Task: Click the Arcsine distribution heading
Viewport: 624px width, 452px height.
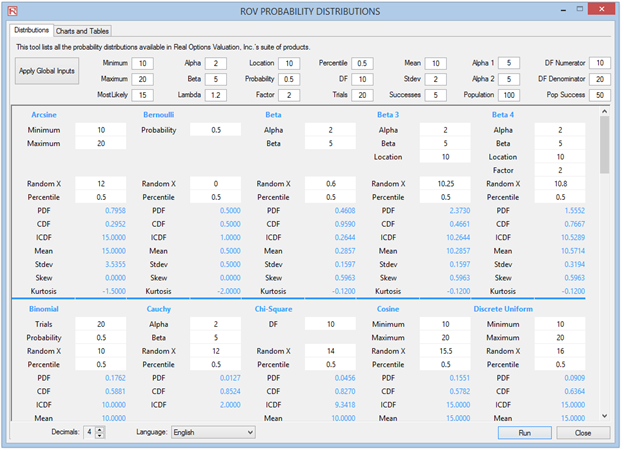Action: pos(44,115)
